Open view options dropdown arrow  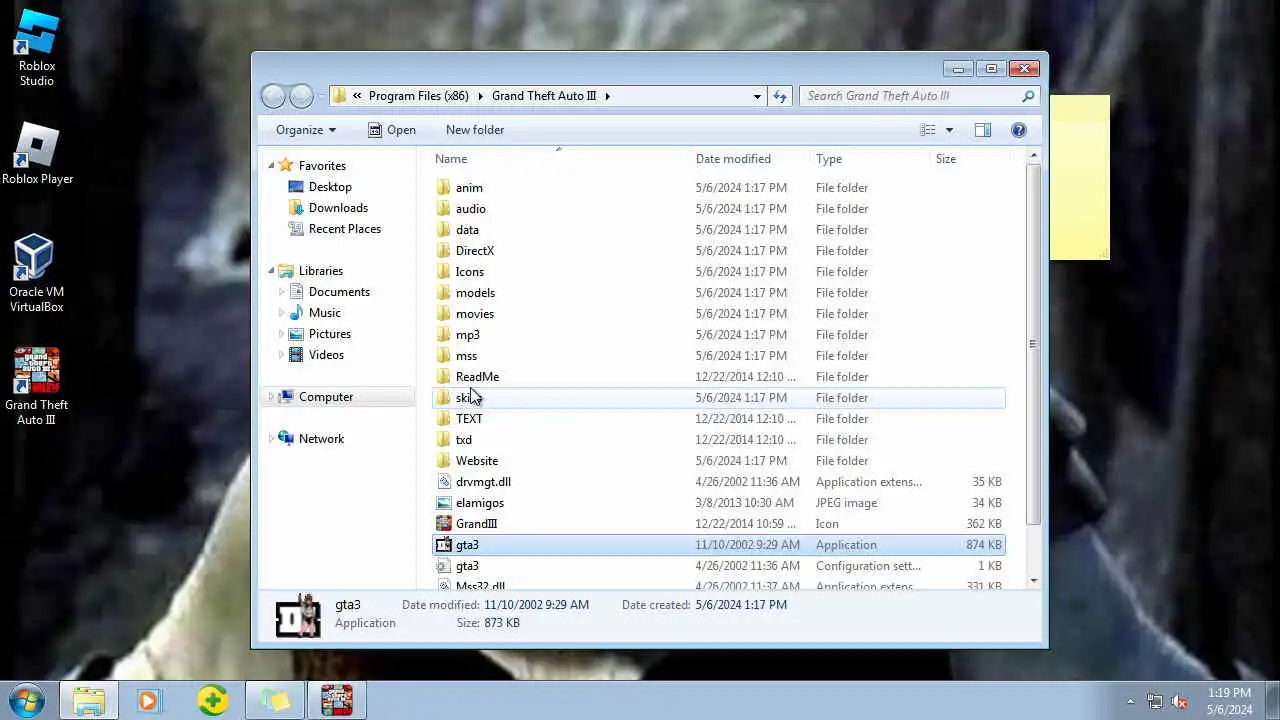coord(949,130)
